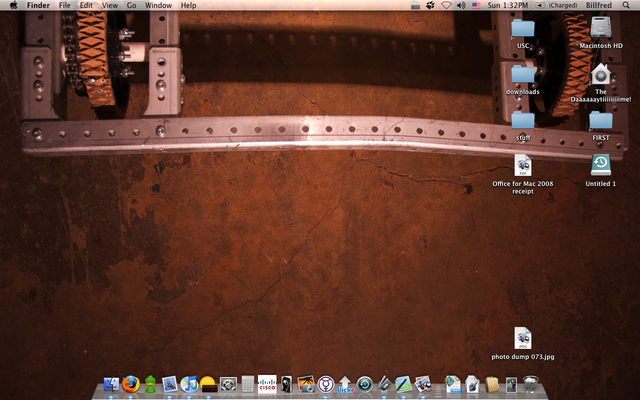The image size is (640, 400).
Task: Open the File menu
Action: (64, 6)
